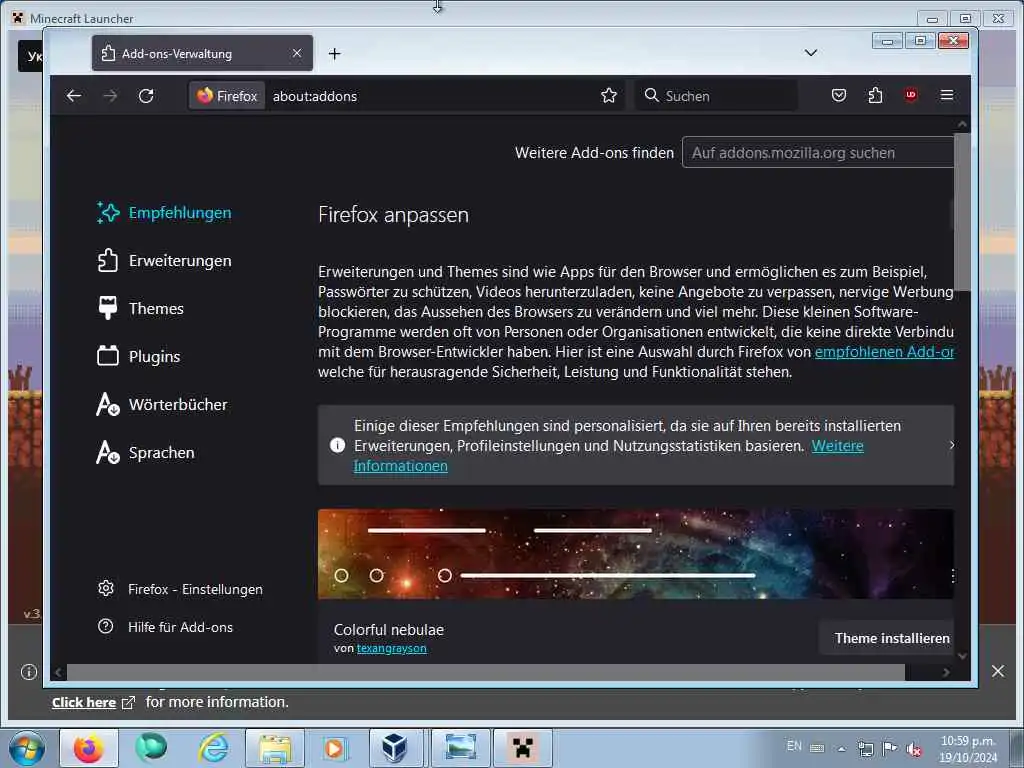Open Sprachen category in sidebar
The height and width of the screenshot is (768, 1024).
point(145,453)
